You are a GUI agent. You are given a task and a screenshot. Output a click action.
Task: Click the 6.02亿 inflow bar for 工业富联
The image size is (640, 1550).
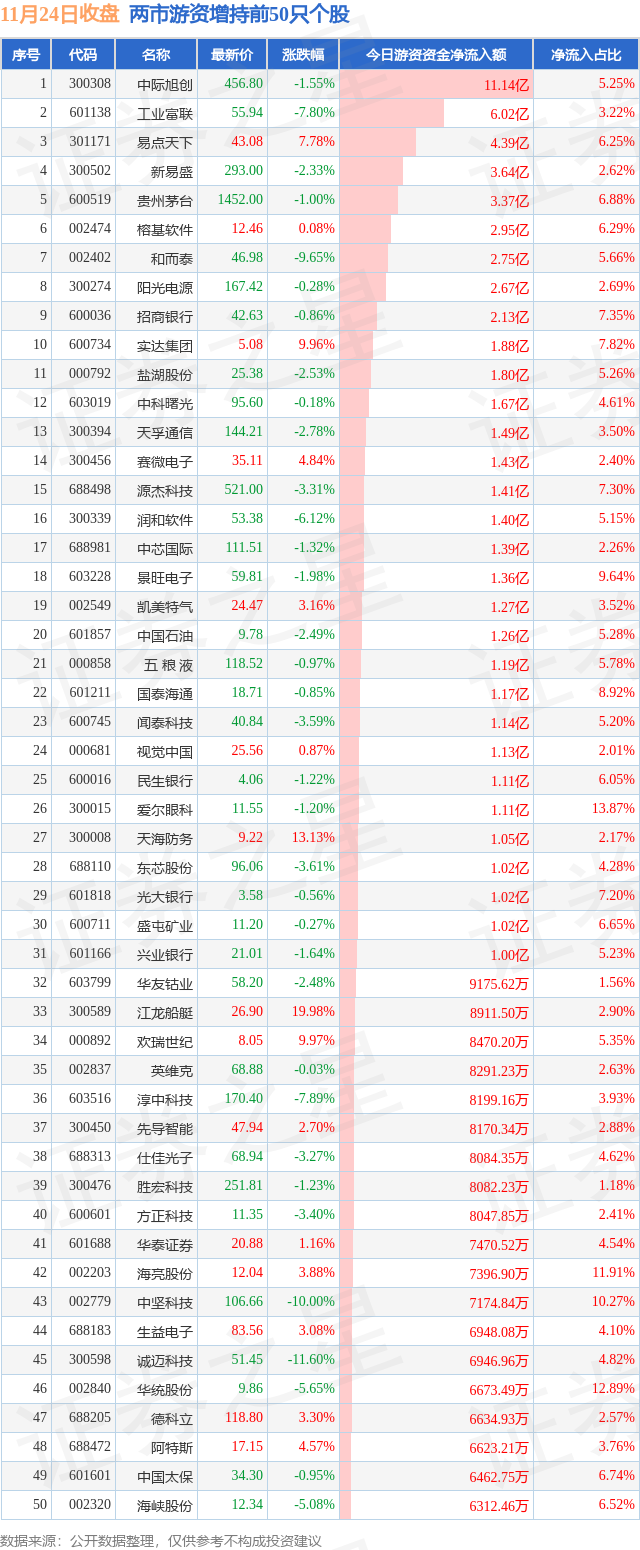pos(392,113)
